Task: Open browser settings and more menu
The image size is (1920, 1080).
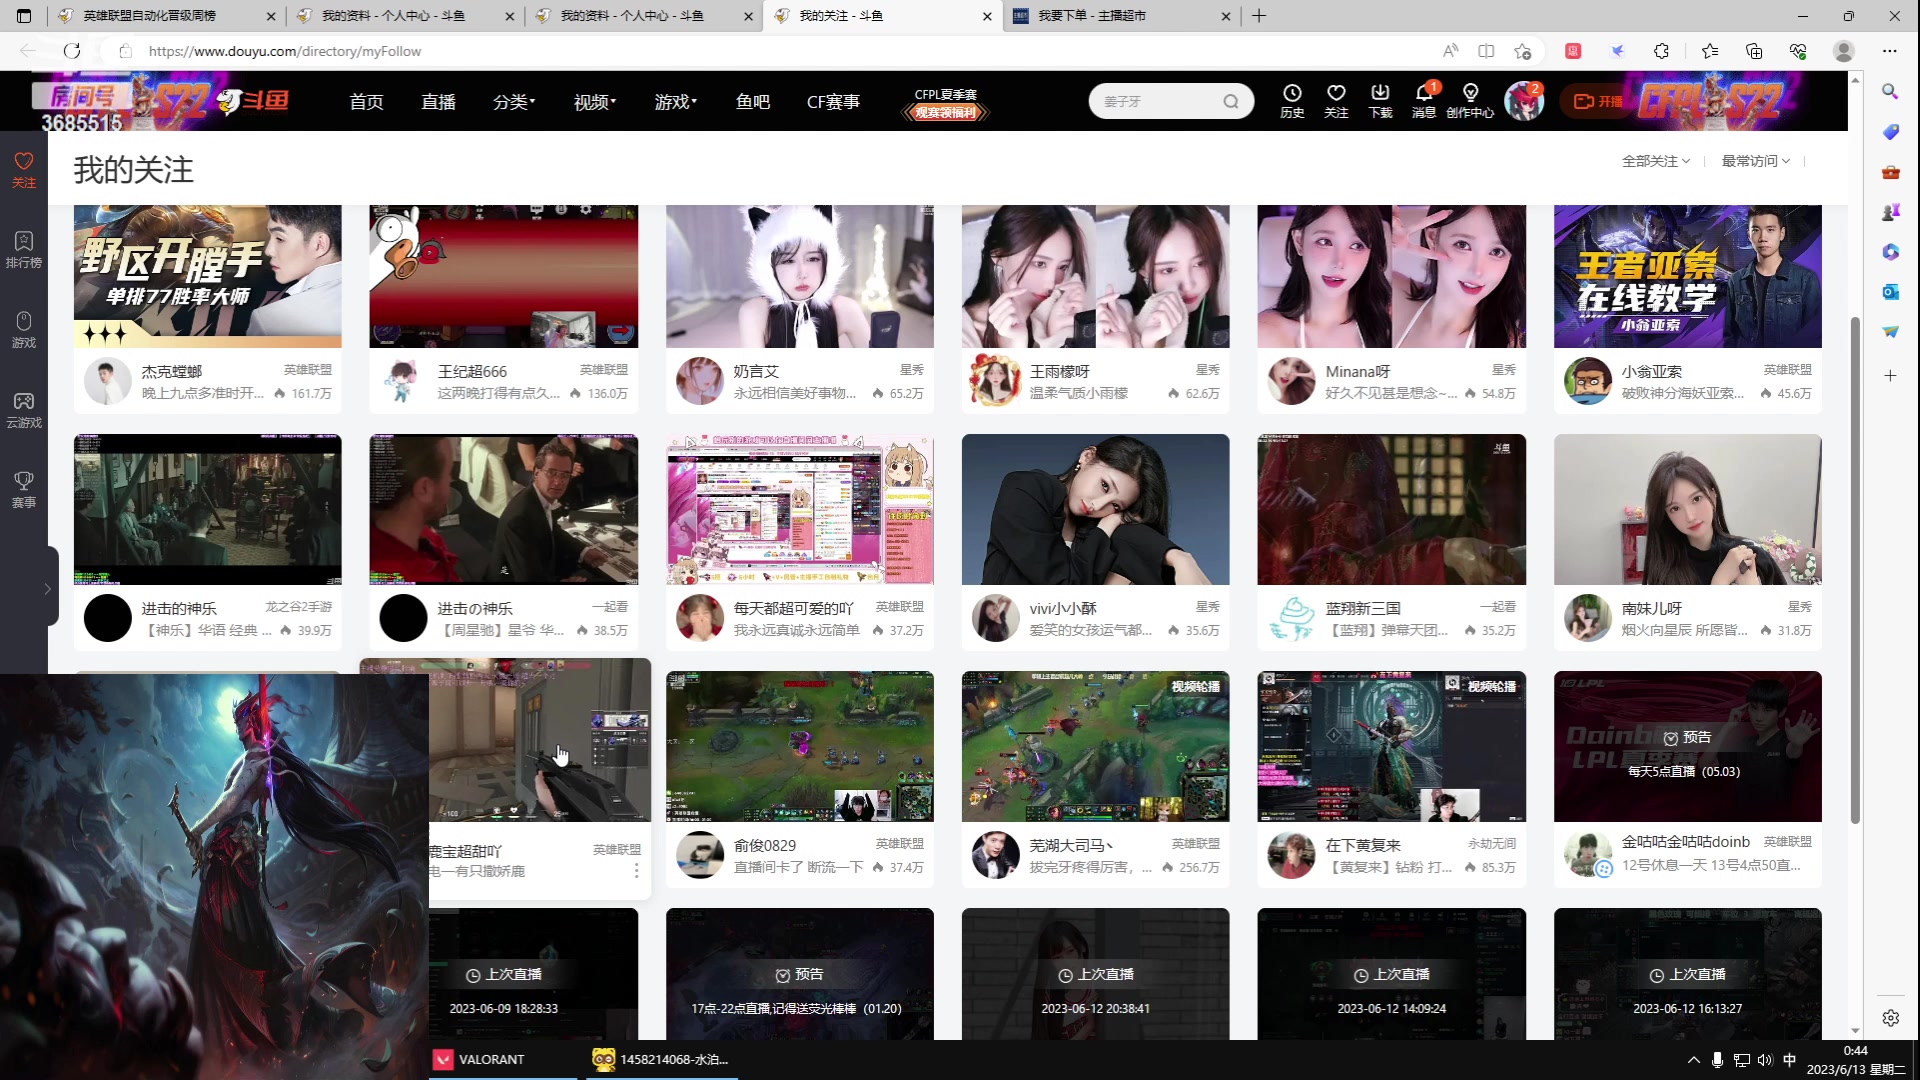Action: pyautogui.click(x=1889, y=51)
